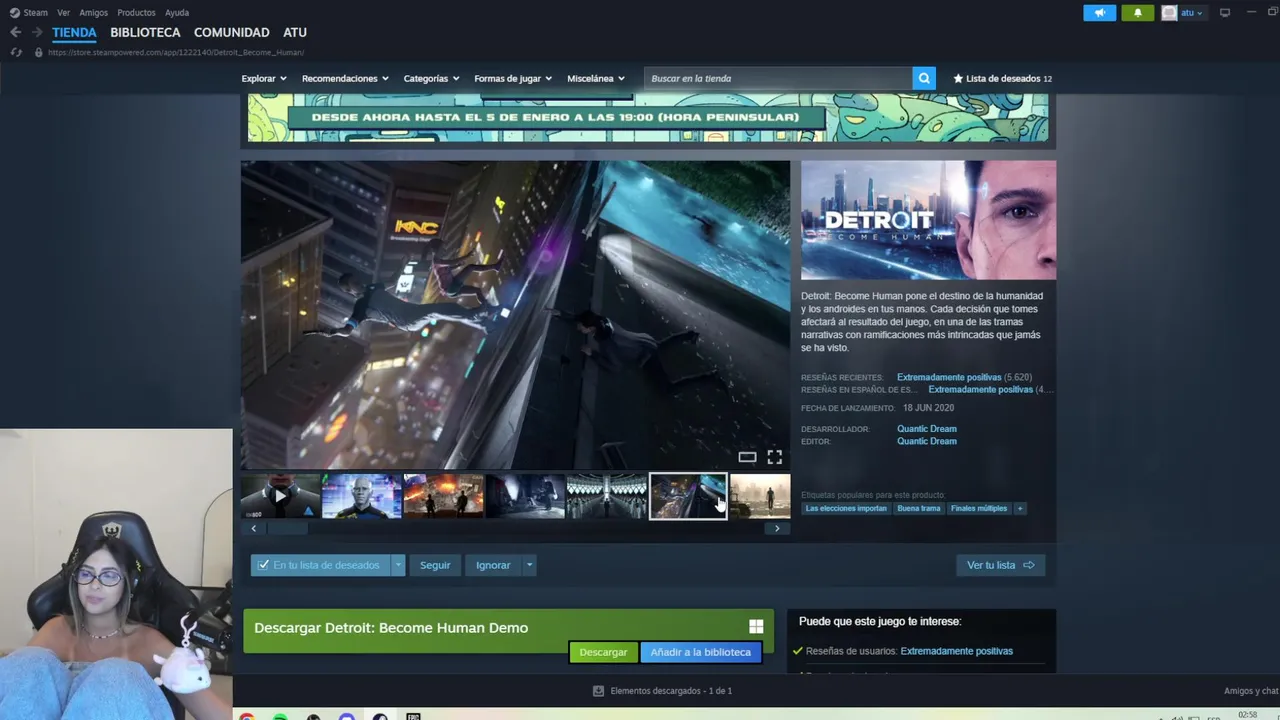The image size is (1280, 720).
Task: Click the atu profile avatar
Action: 1169,13
